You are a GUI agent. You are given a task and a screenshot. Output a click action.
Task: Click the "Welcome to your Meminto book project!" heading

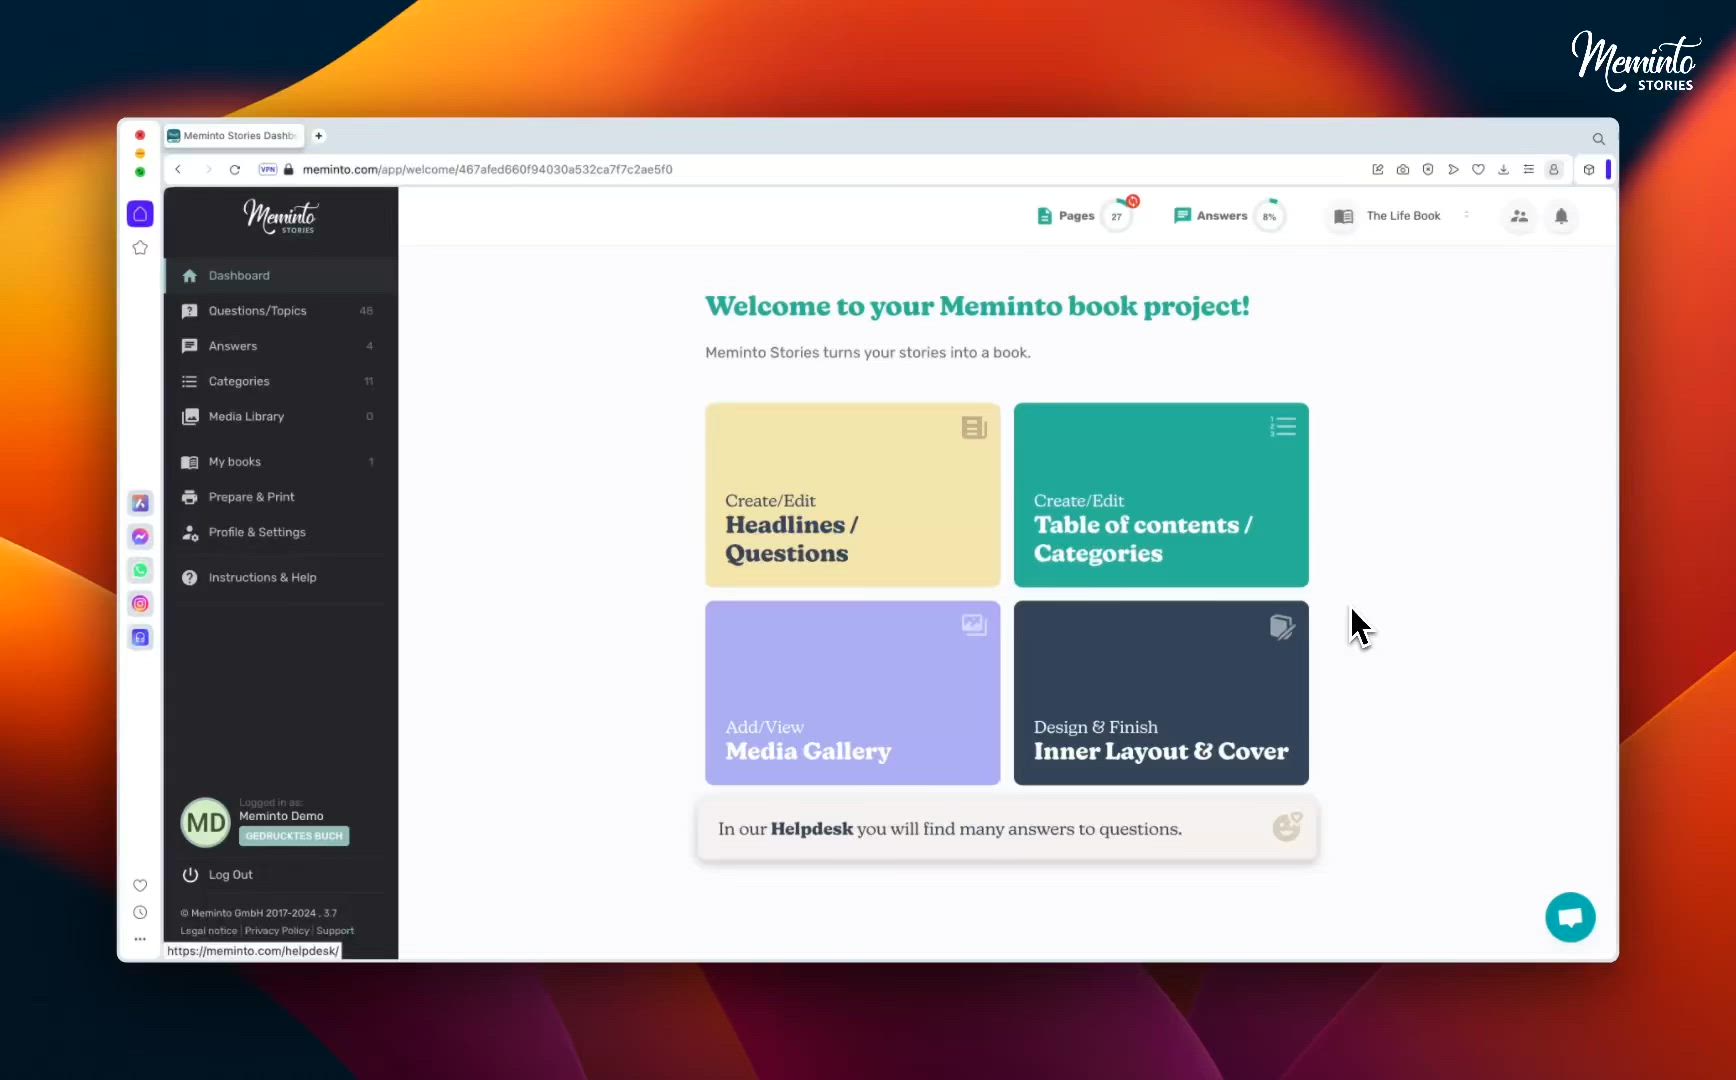coord(977,307)
